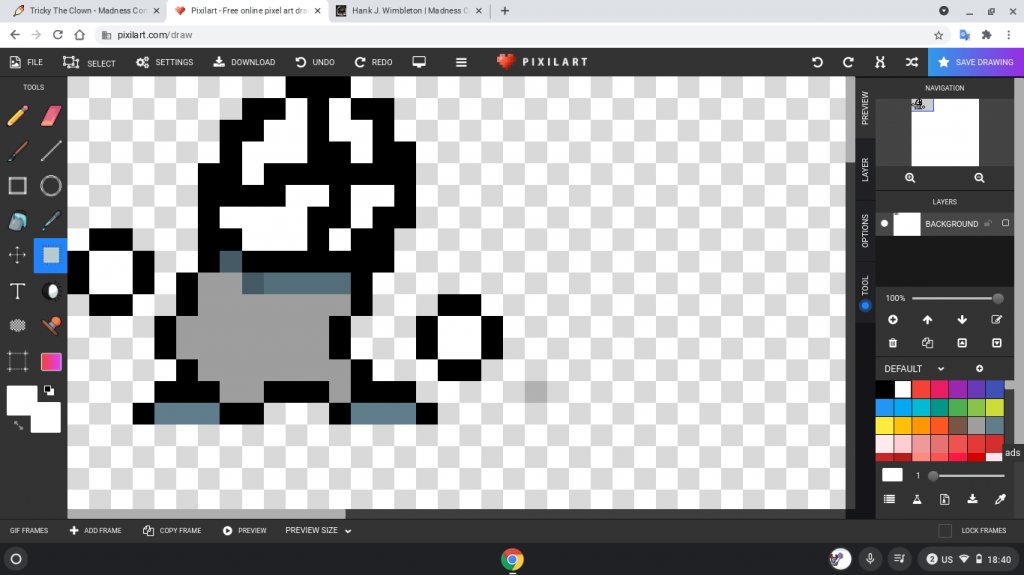Select the highlighted Lighten/Darken tool
Viewport: 1024px width, 575px height.
pos(51,255)
